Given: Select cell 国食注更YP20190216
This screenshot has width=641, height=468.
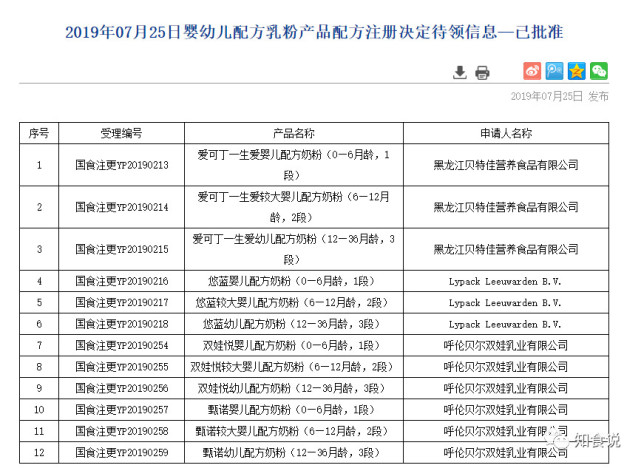Looking at the screenshot, I should (121, 281).
